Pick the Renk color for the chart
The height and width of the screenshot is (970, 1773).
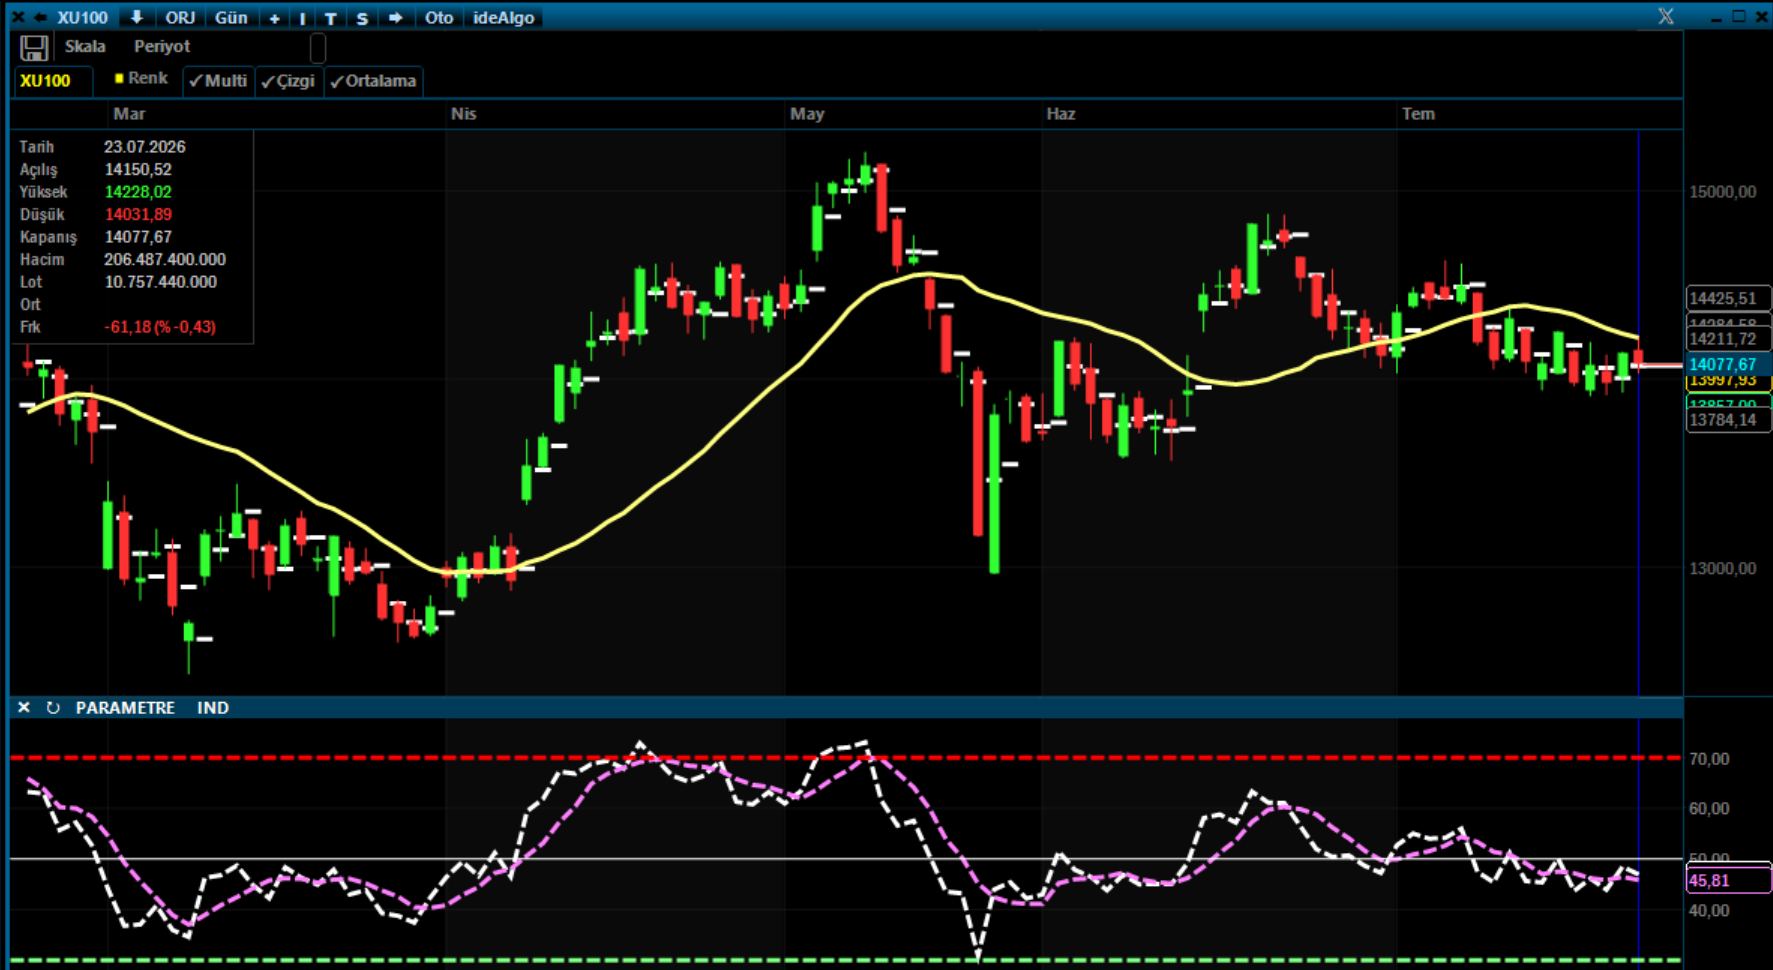point(141,78)
